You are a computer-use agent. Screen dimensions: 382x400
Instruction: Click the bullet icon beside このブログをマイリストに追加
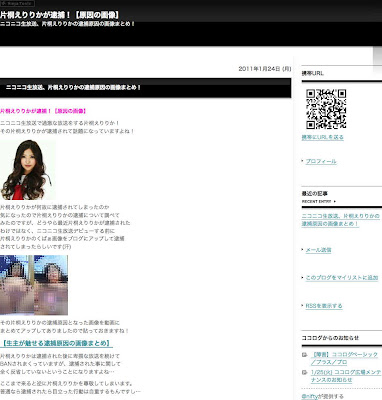coord(303,277)
